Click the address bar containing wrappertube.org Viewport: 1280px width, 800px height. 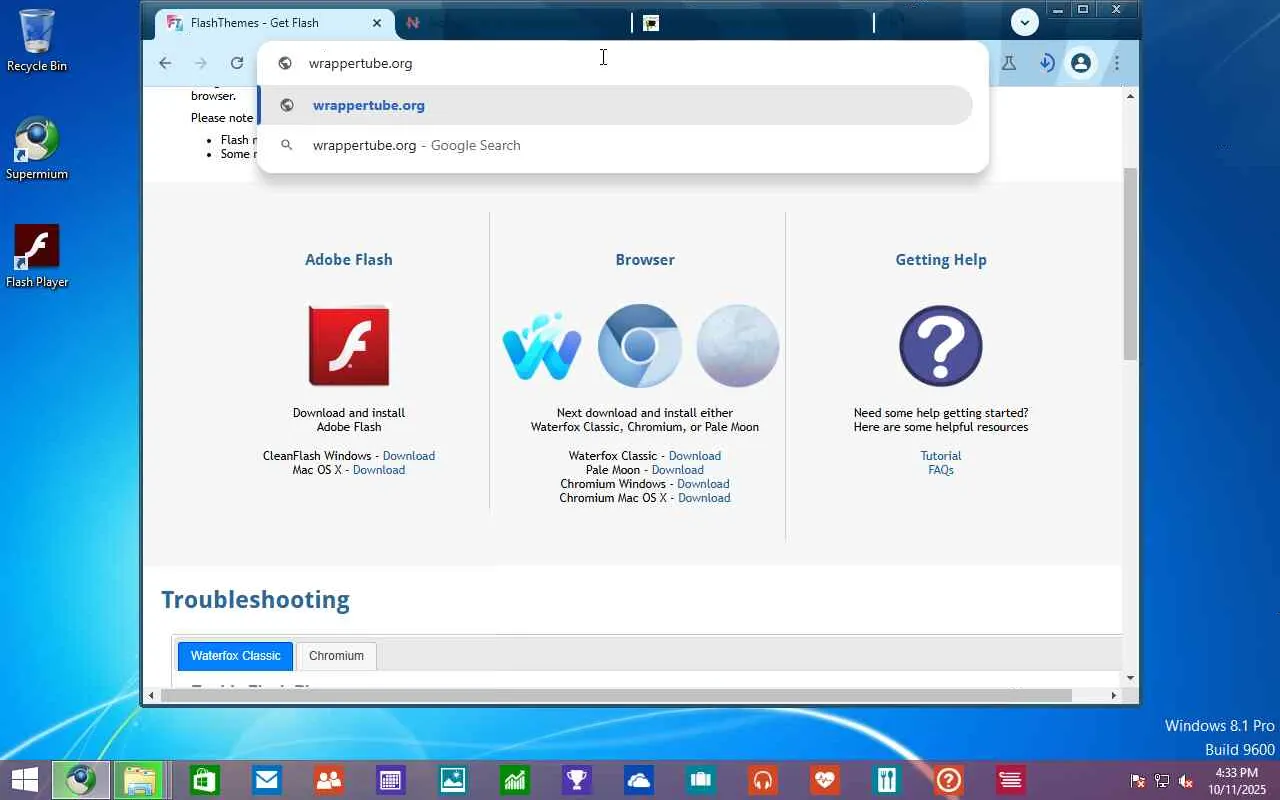click(x=622, y=63)
